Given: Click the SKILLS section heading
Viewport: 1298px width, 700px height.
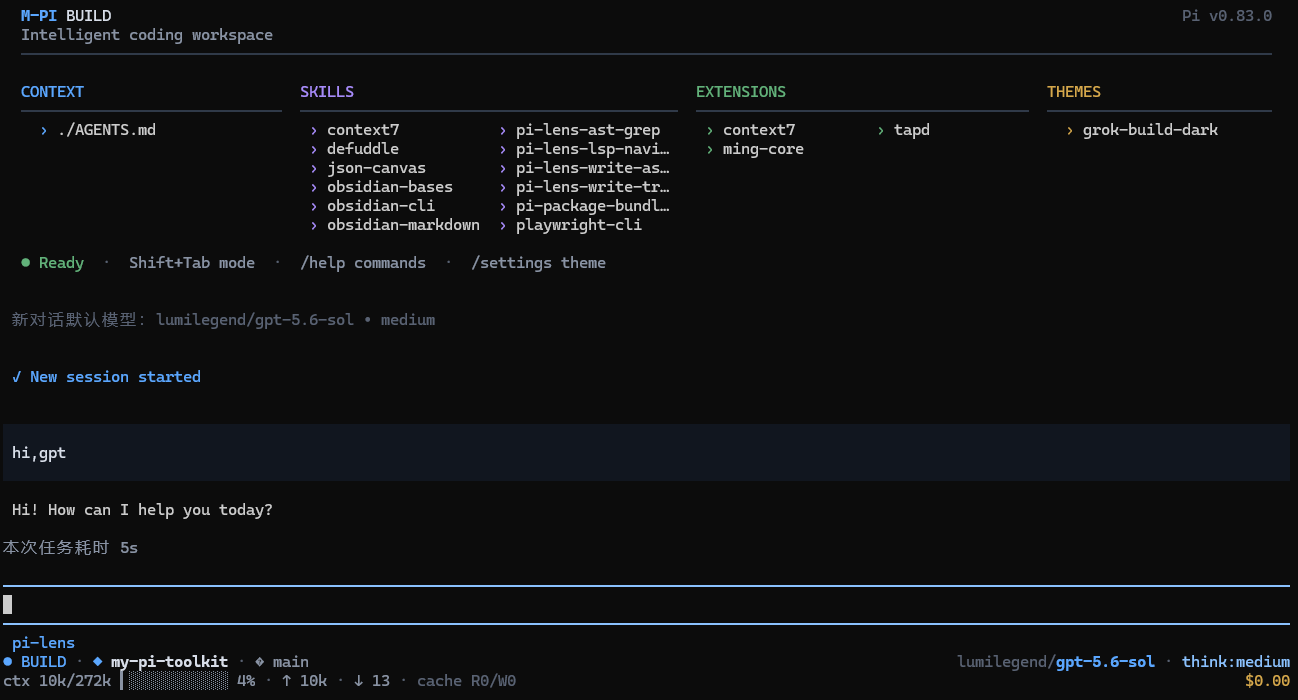Looking at the screenshot, I should (x=327, y=92).
